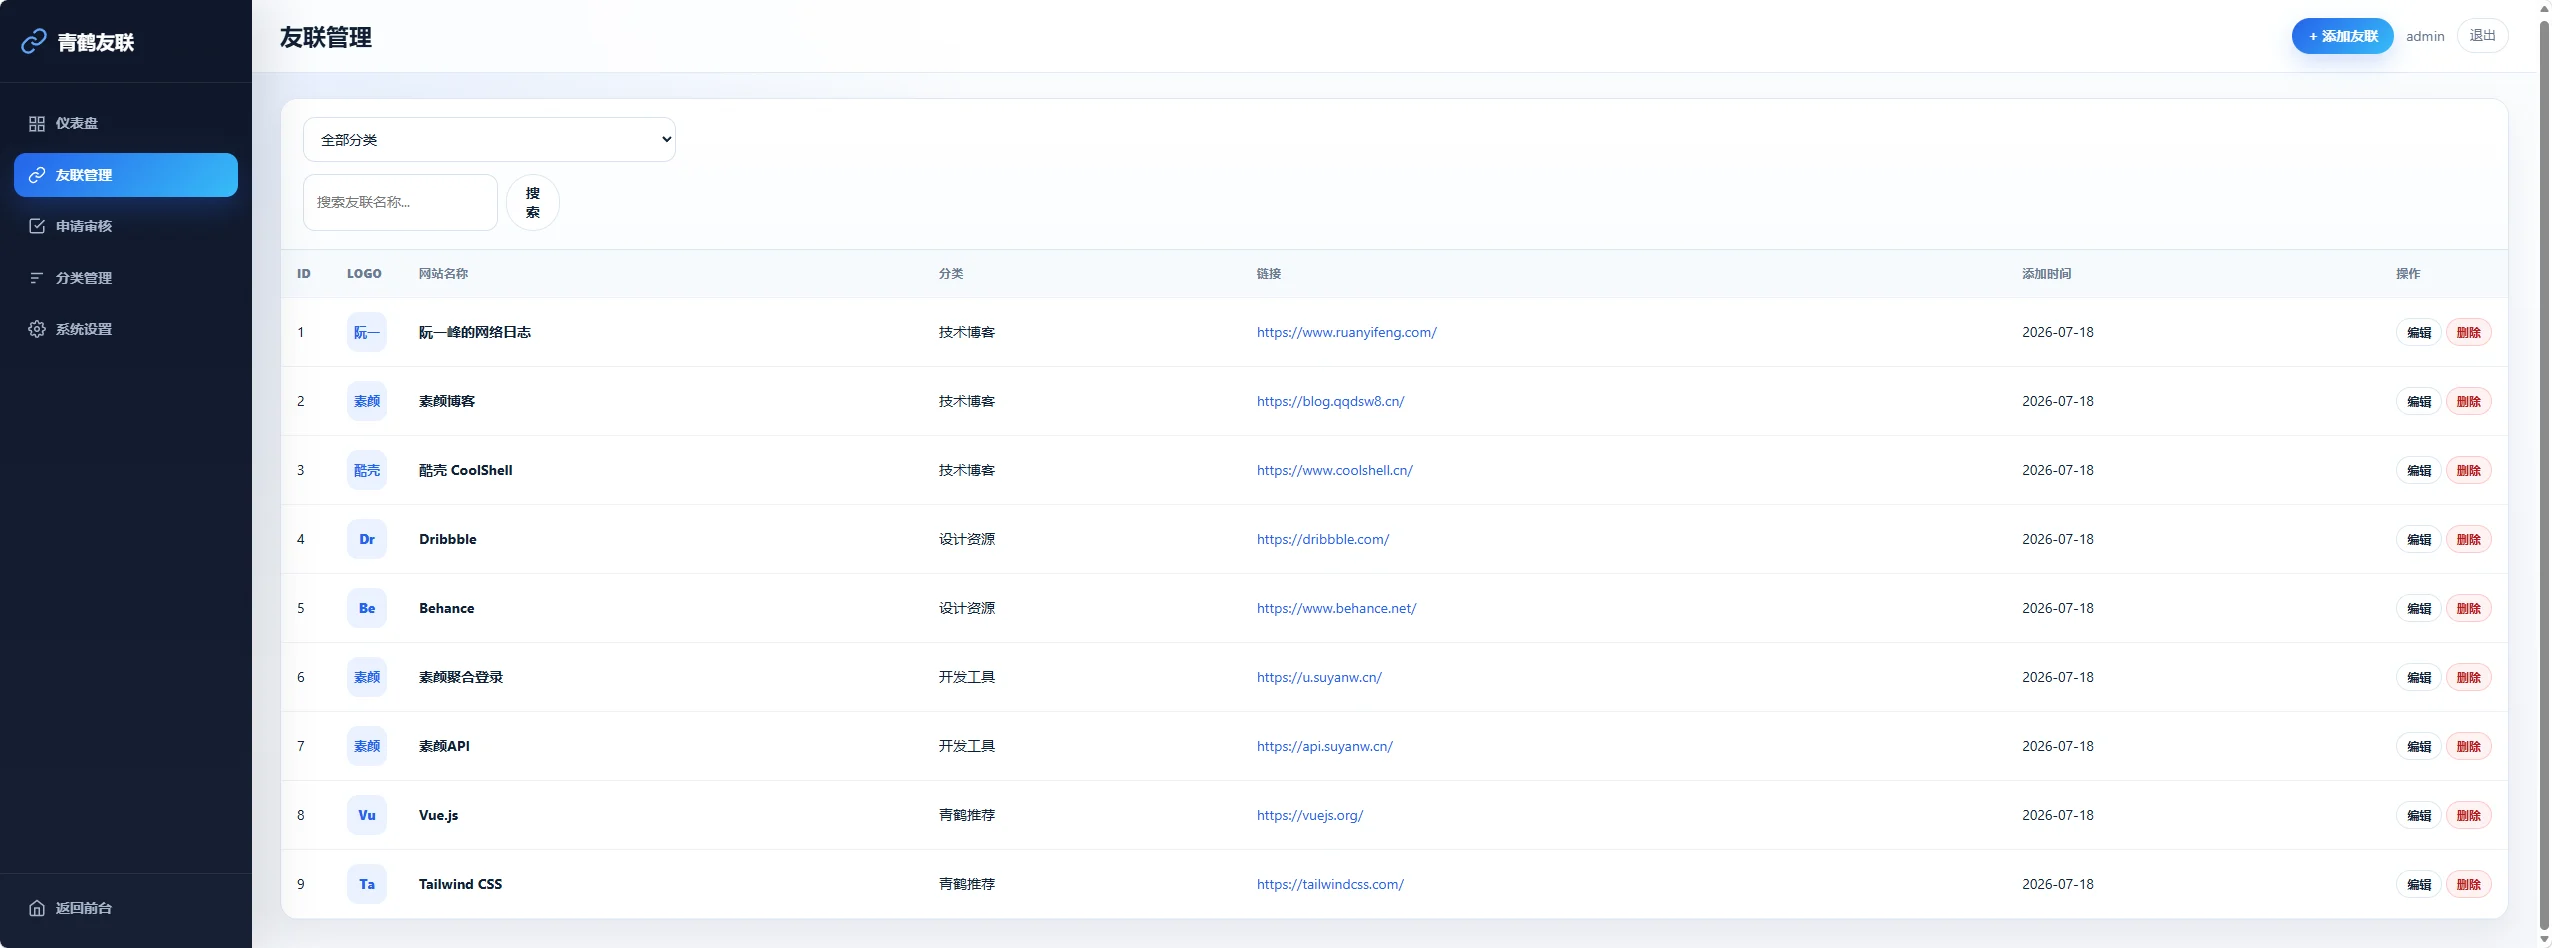The height and width of the screenshot is (948, 2552).
Task: Click the 阮一 logo badge in row 1
Action: click(367, 332)
